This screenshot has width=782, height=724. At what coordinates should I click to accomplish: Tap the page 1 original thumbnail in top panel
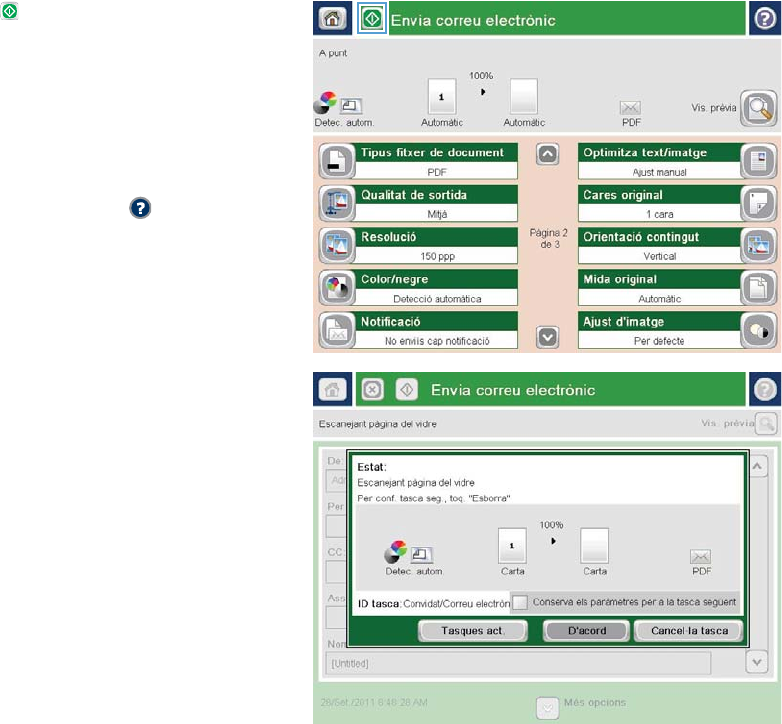point(441,96)
